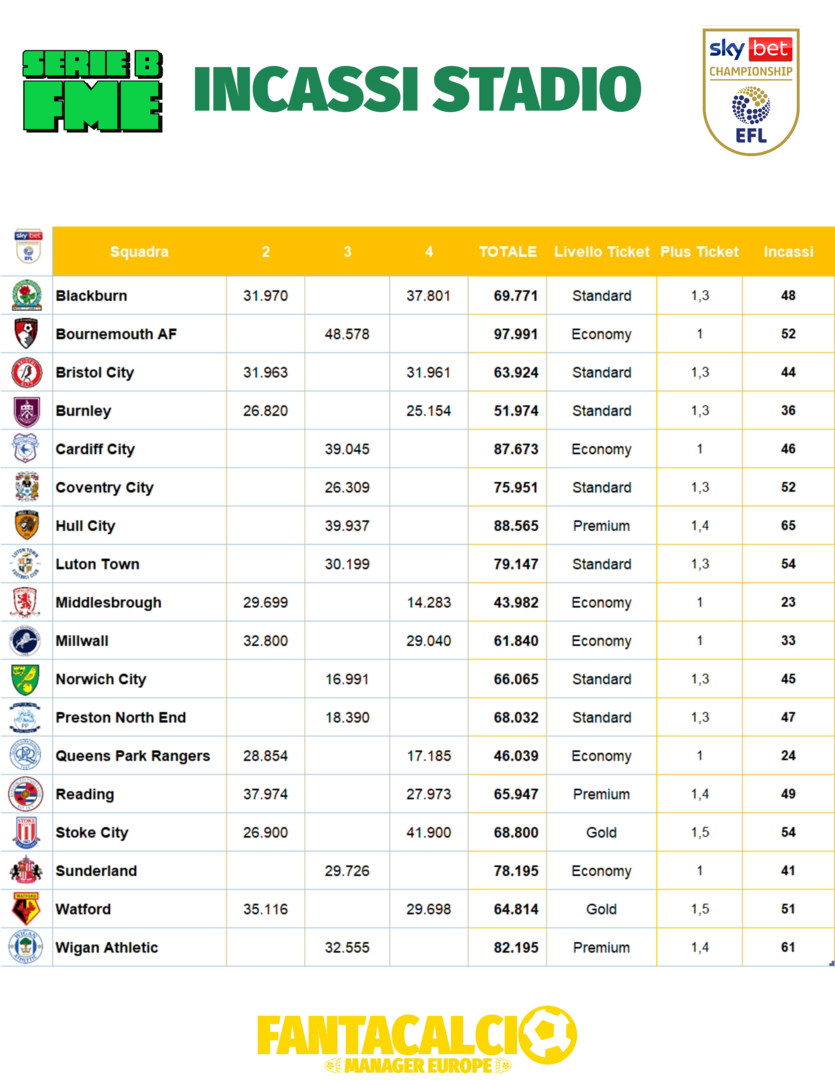Click the Livello Ticket column header
835x1080 pixels.
point(601,252)
